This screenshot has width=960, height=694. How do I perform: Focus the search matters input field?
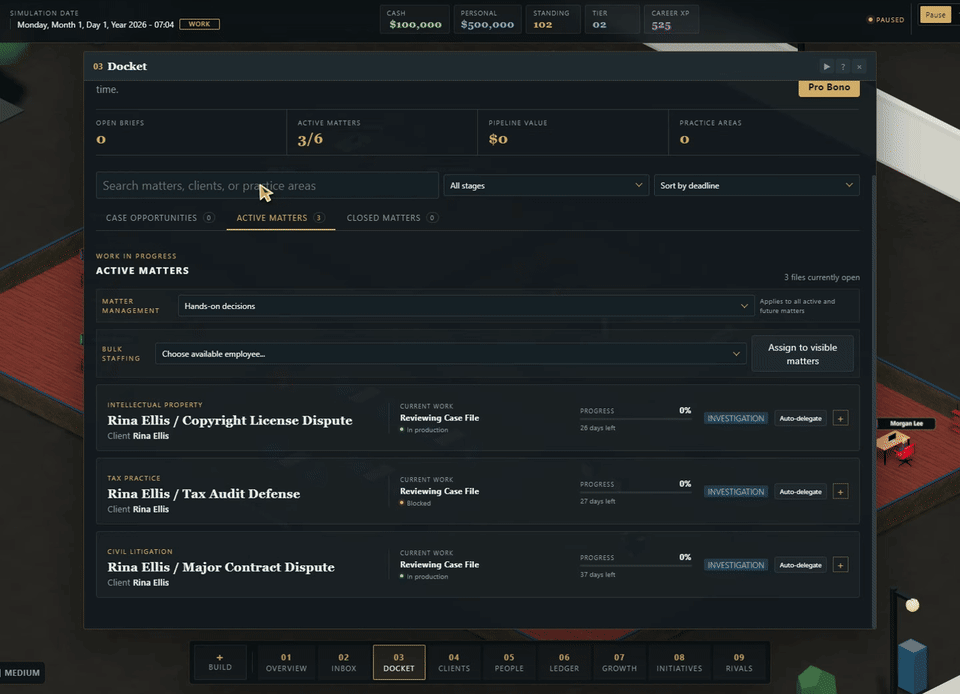[267, 185]
